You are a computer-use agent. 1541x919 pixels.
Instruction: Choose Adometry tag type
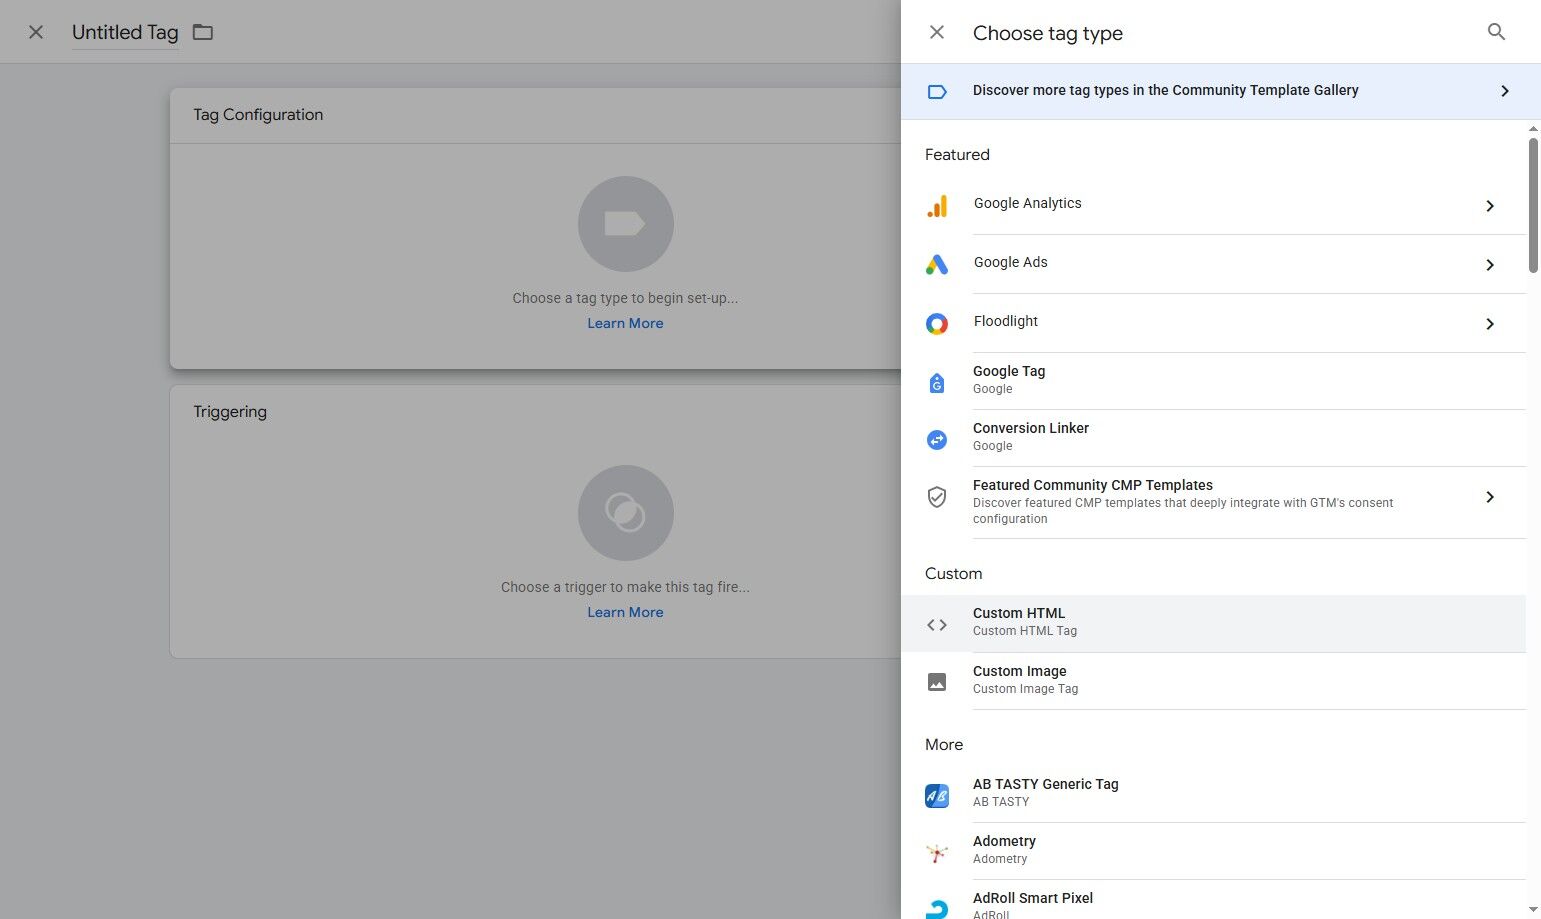click(x=1213, y=851)
